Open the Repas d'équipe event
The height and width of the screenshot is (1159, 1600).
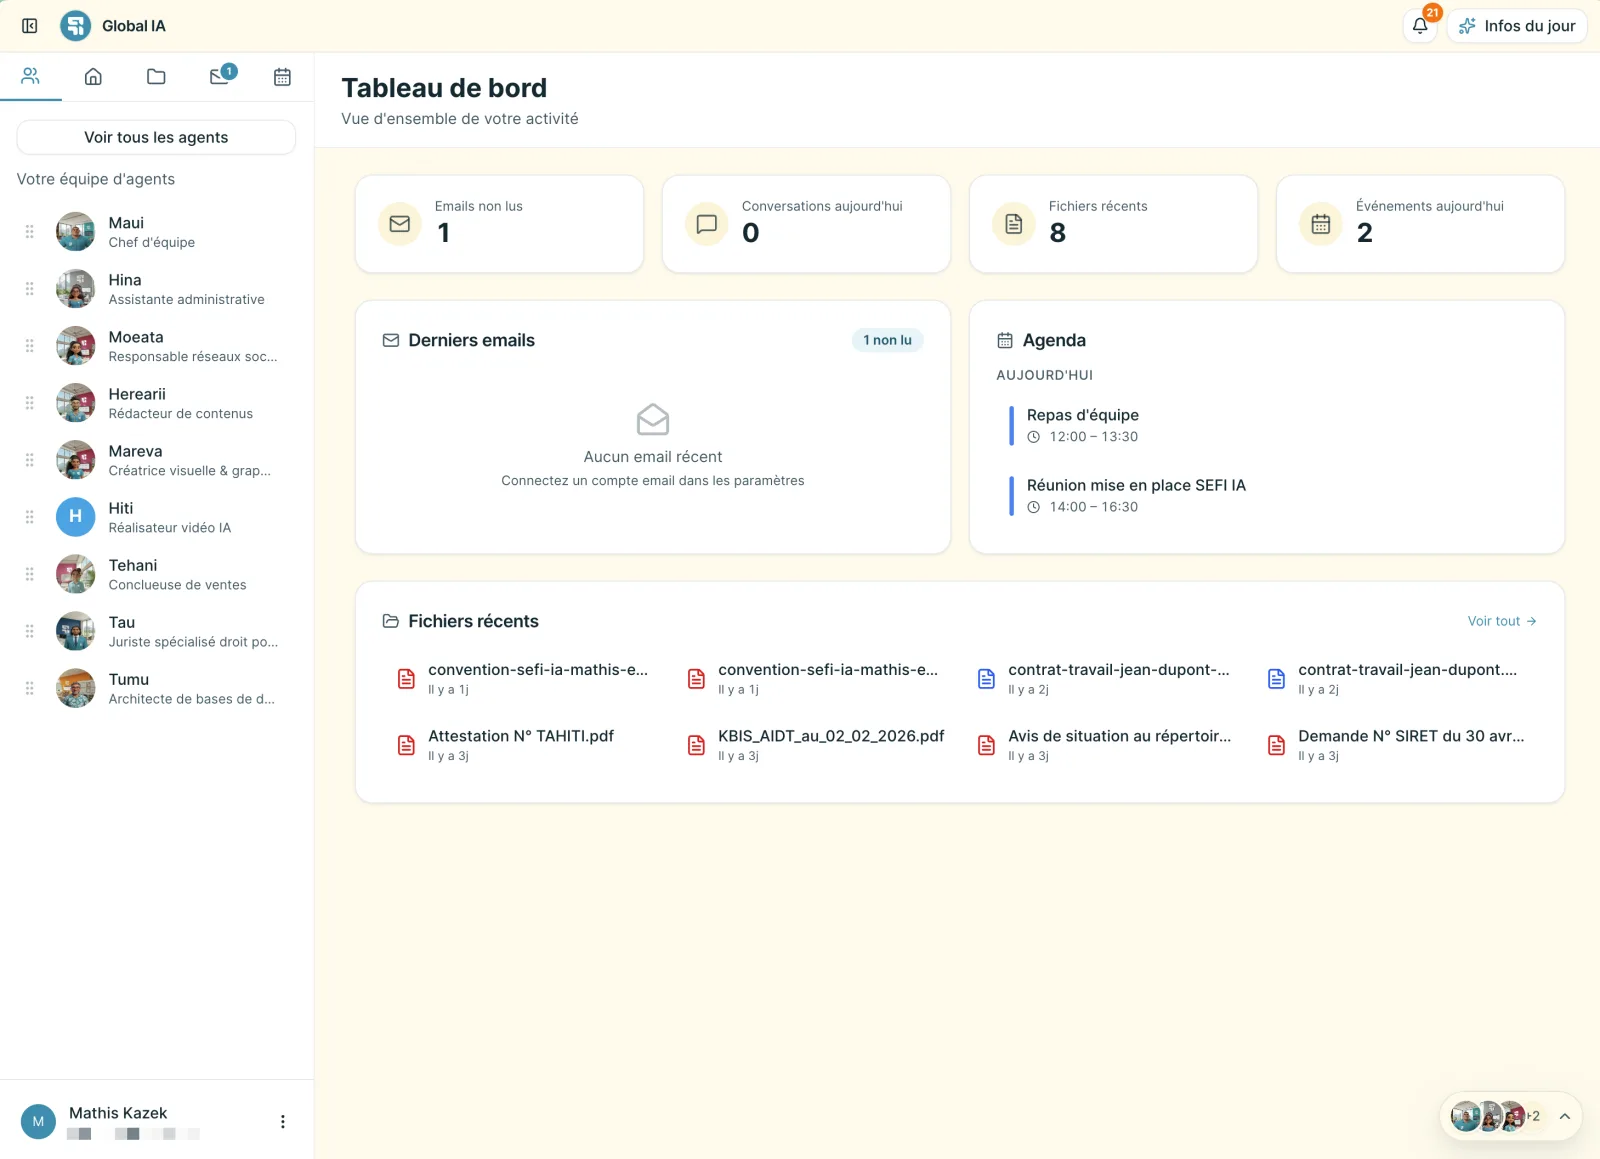tap(1266, 425)
